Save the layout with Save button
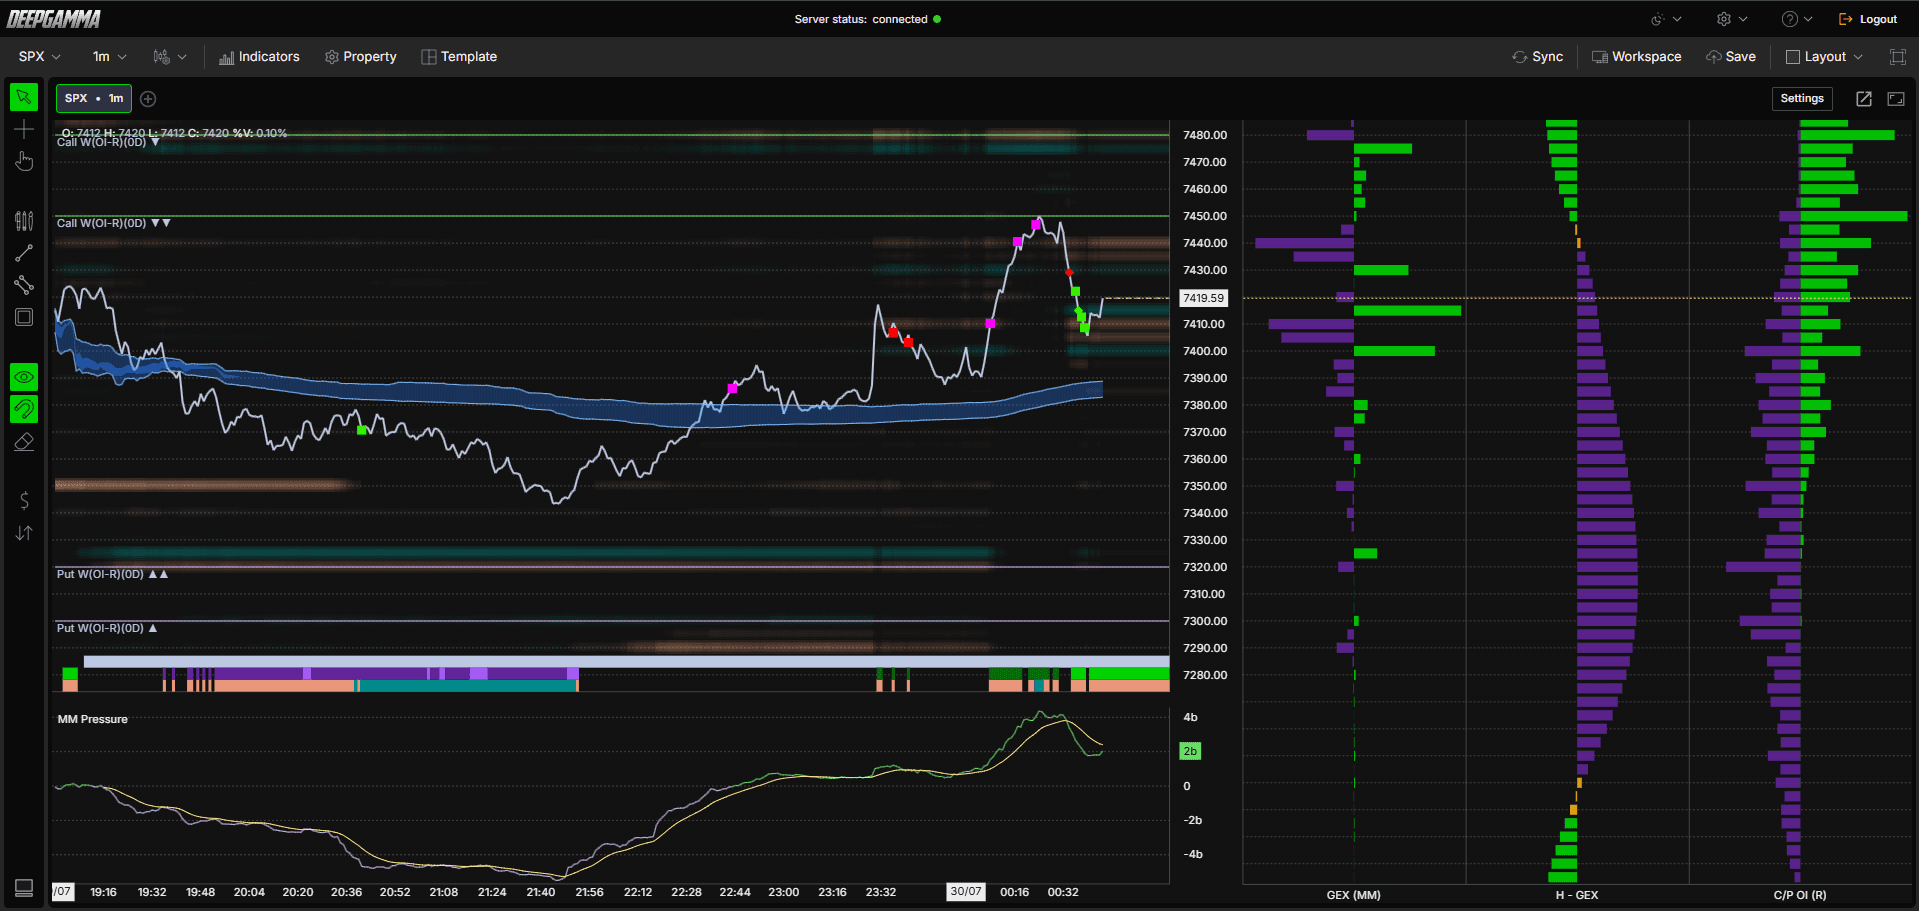The width and height of the screenshot is (1919, 911). pyautogui.click(x=1731, y=57)
